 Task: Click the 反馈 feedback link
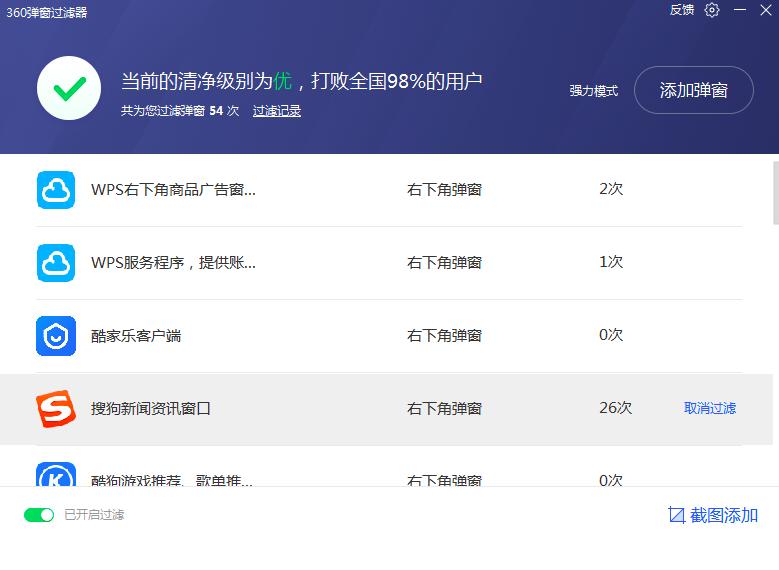click(682, 10)
